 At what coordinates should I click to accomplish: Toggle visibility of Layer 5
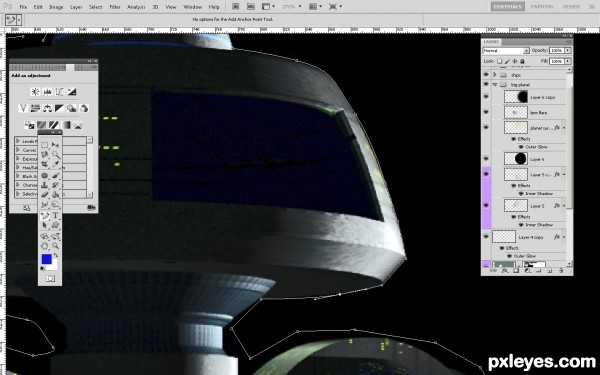coord(486,205)
